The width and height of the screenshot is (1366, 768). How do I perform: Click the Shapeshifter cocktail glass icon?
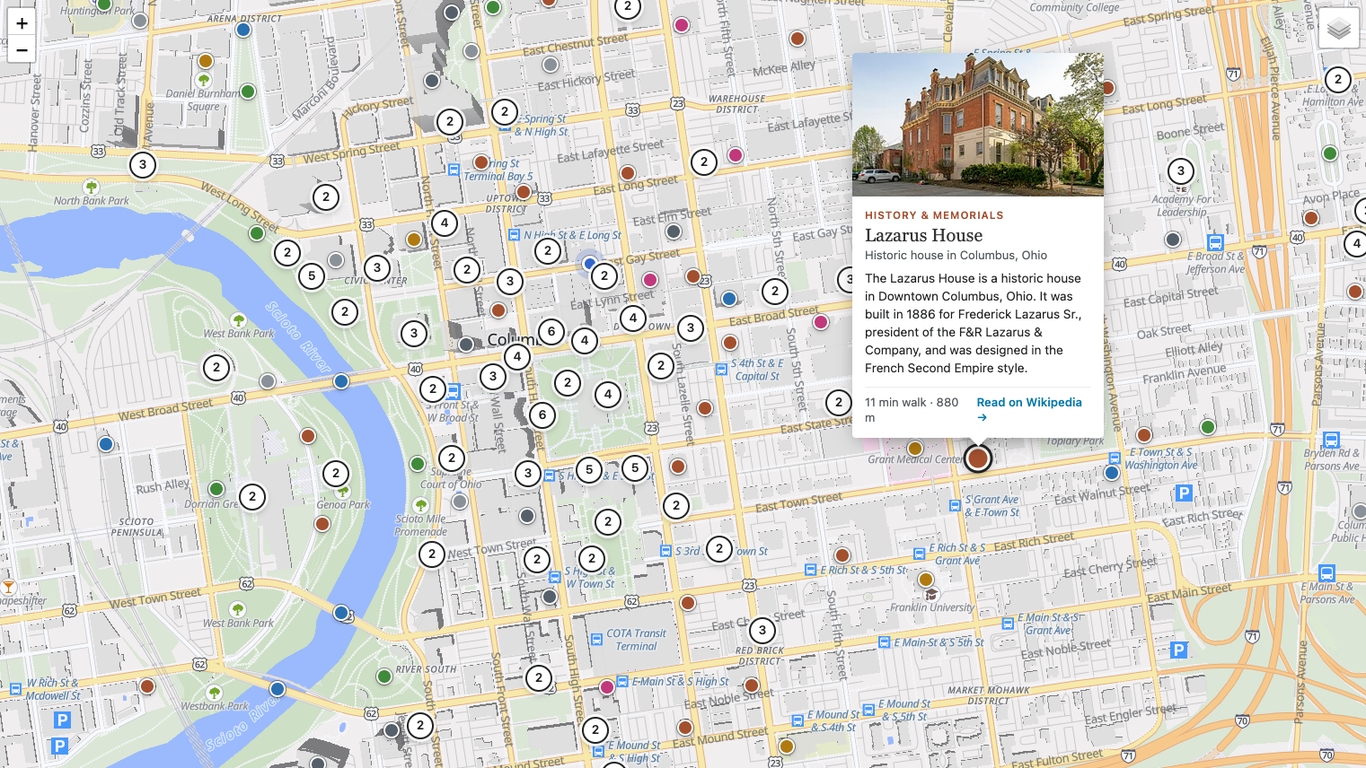point(8,587)
